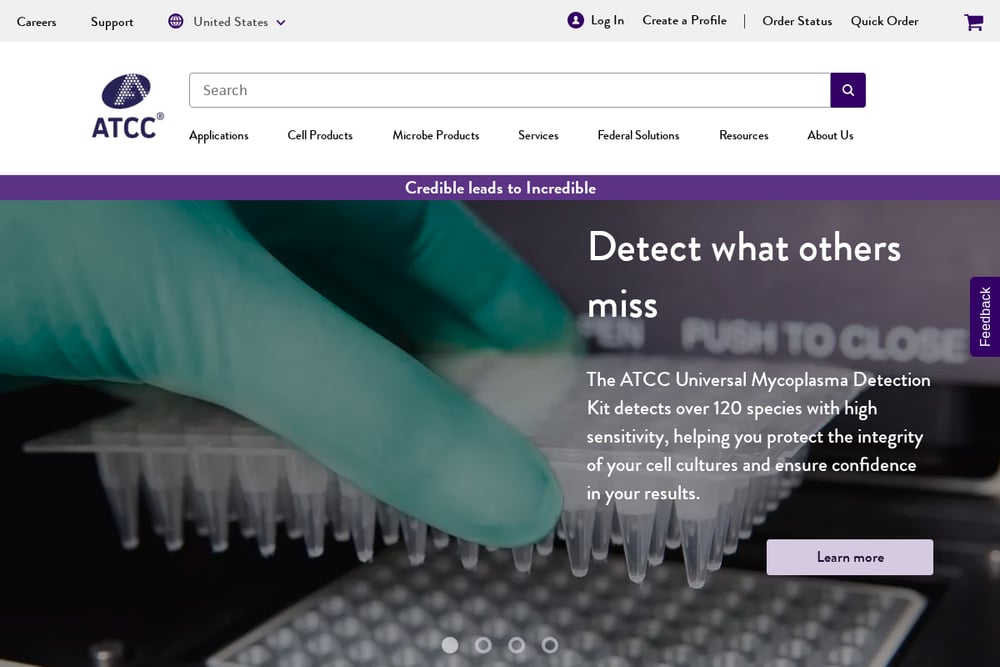
Task: Click the globe icon beside United States
Action: [x=175, y=21]
